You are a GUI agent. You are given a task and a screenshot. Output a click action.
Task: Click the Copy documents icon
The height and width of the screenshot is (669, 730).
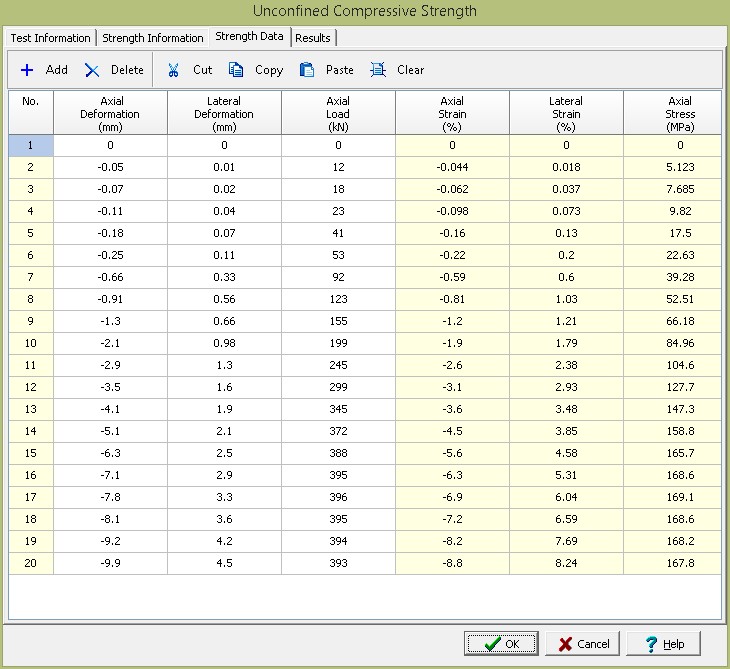236,70
